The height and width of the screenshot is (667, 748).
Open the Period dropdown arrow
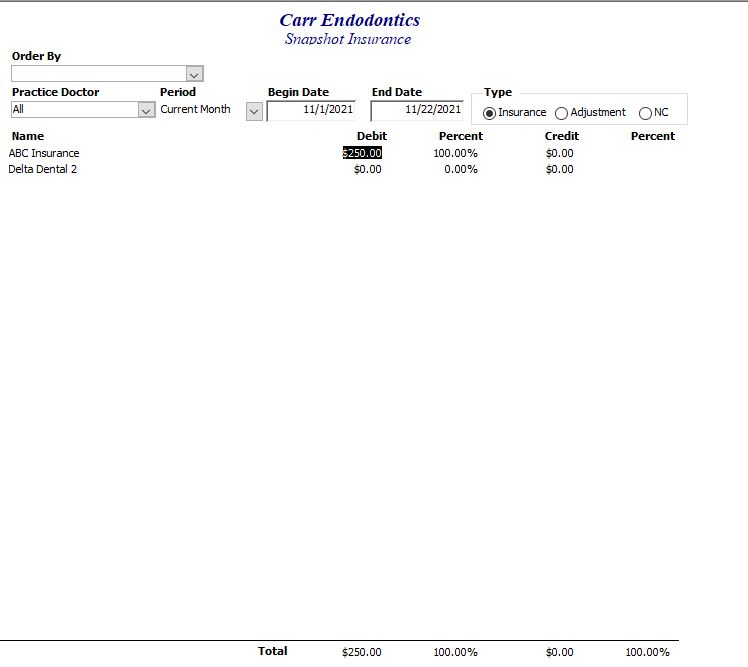pos(254,111)
